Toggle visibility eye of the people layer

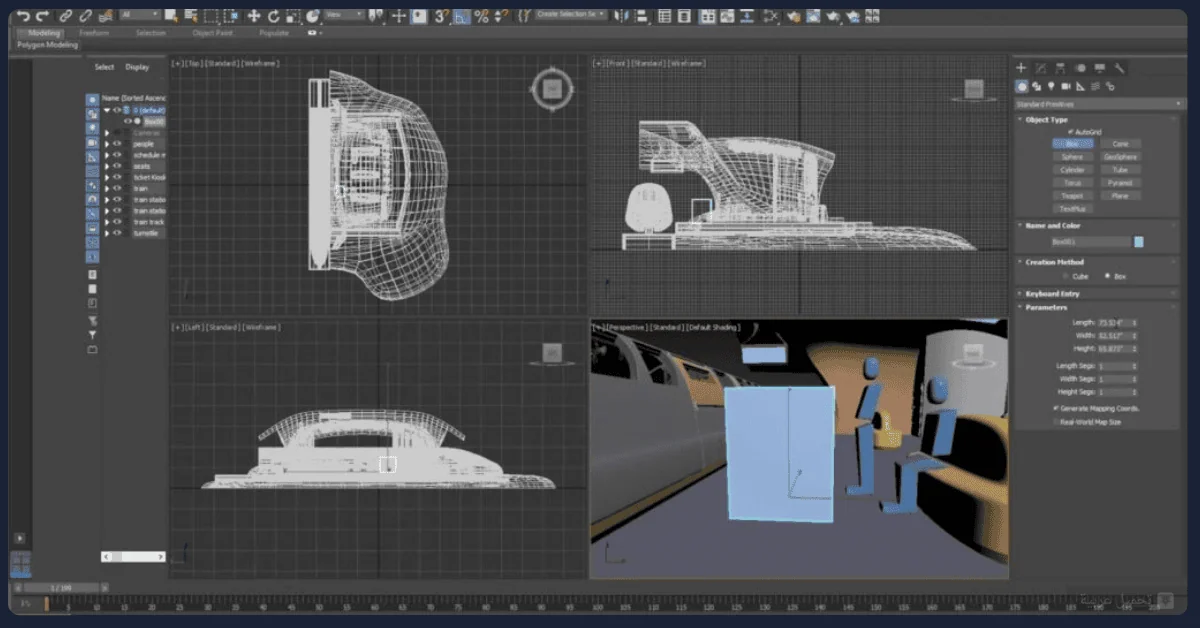116,145
